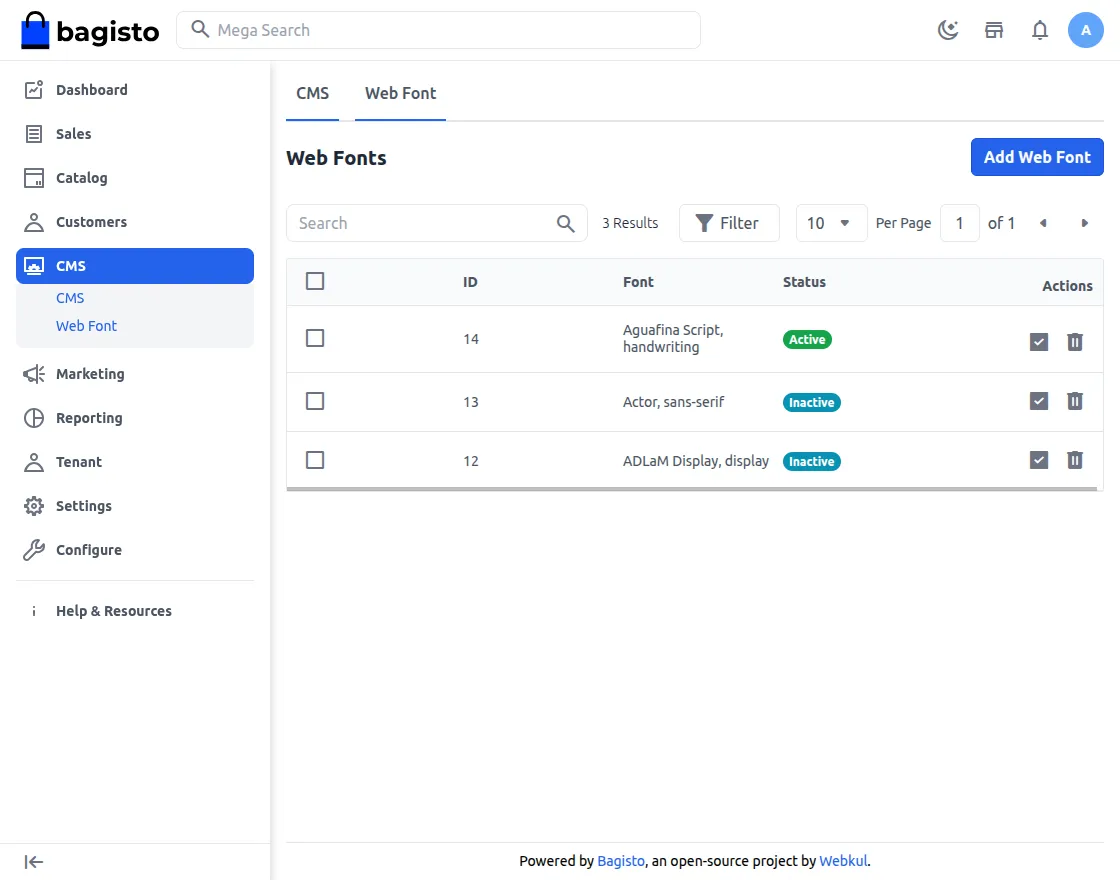Click the Mega Search magnifier icon
Viewport: 1120px width, 880px height.
coord(200,29)
